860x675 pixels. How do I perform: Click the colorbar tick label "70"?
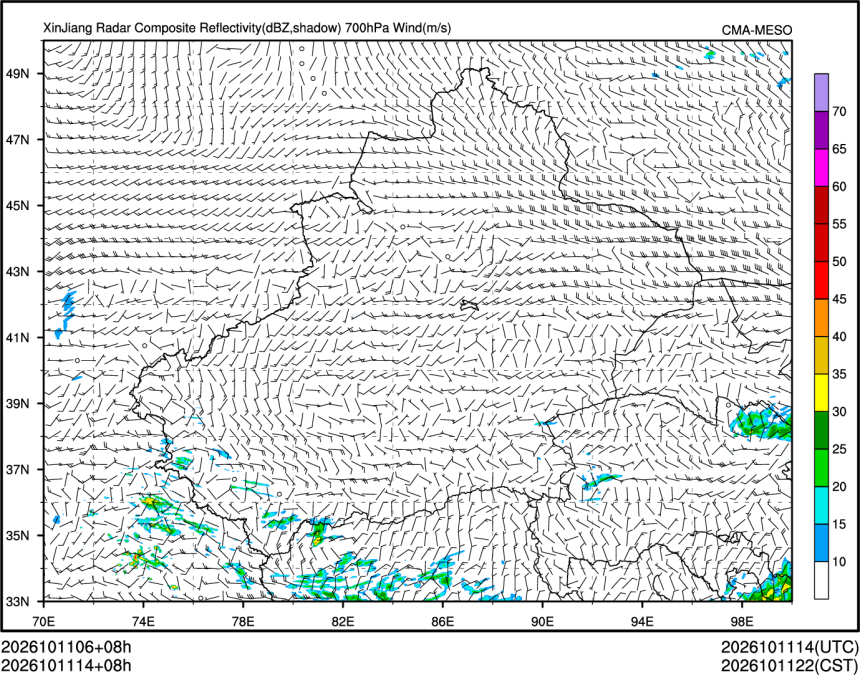point(840,112)
